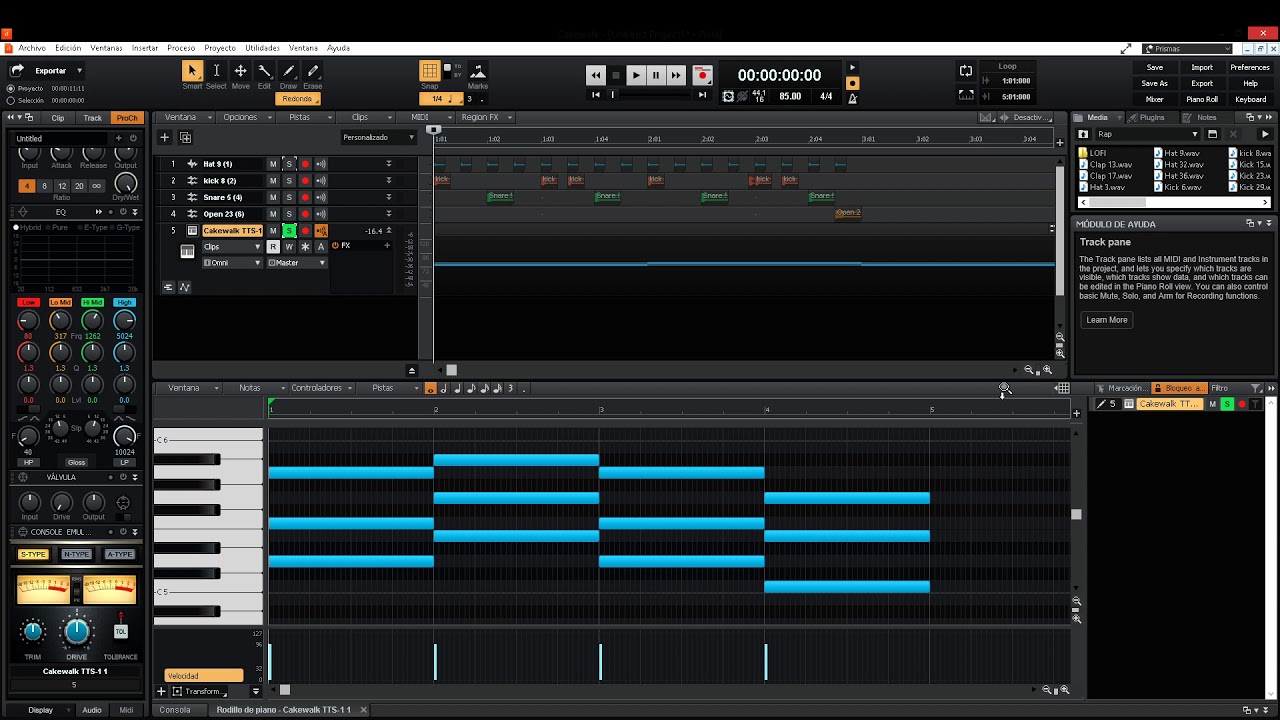Activate the Move tool

240,71
